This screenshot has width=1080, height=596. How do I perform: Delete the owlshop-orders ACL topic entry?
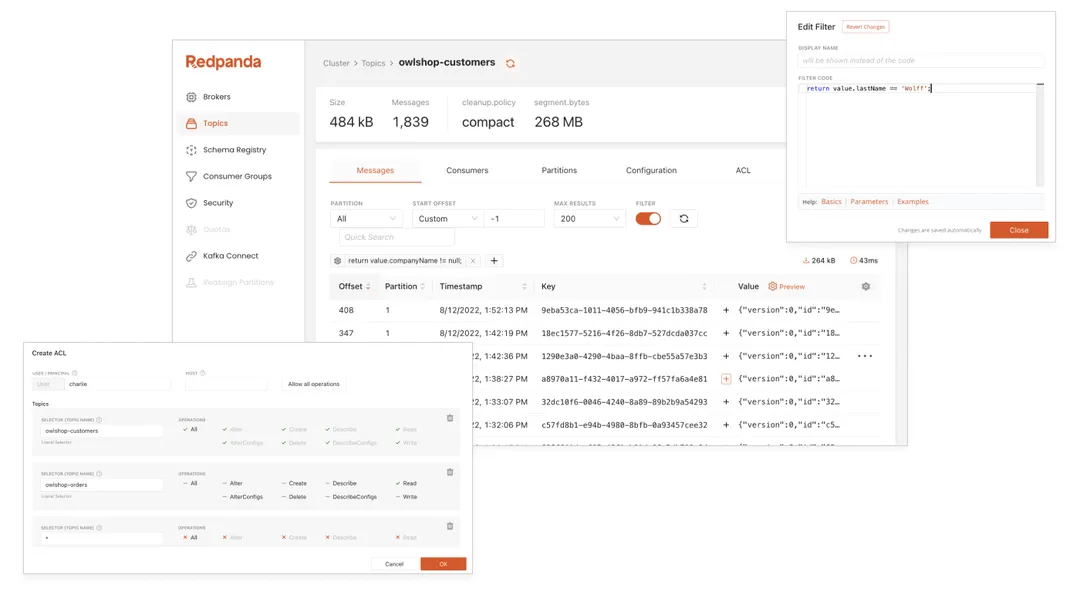[450, 472]
